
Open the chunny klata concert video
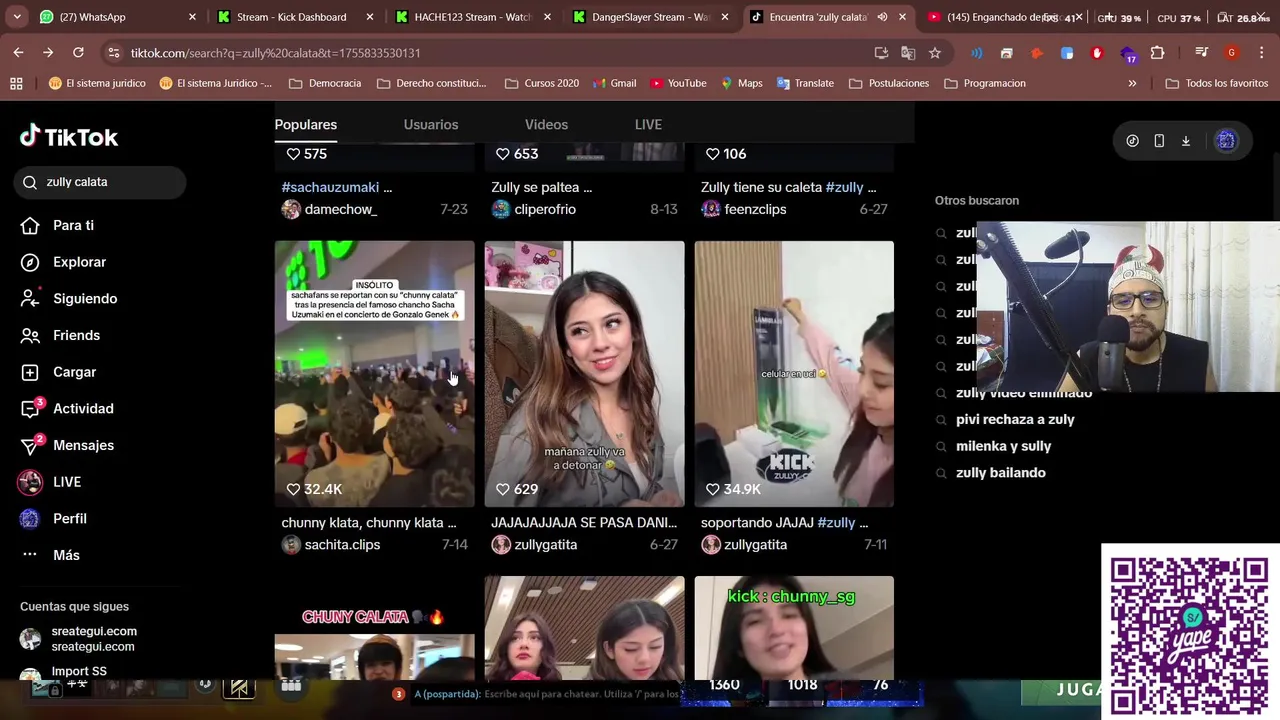click(375, 373)
